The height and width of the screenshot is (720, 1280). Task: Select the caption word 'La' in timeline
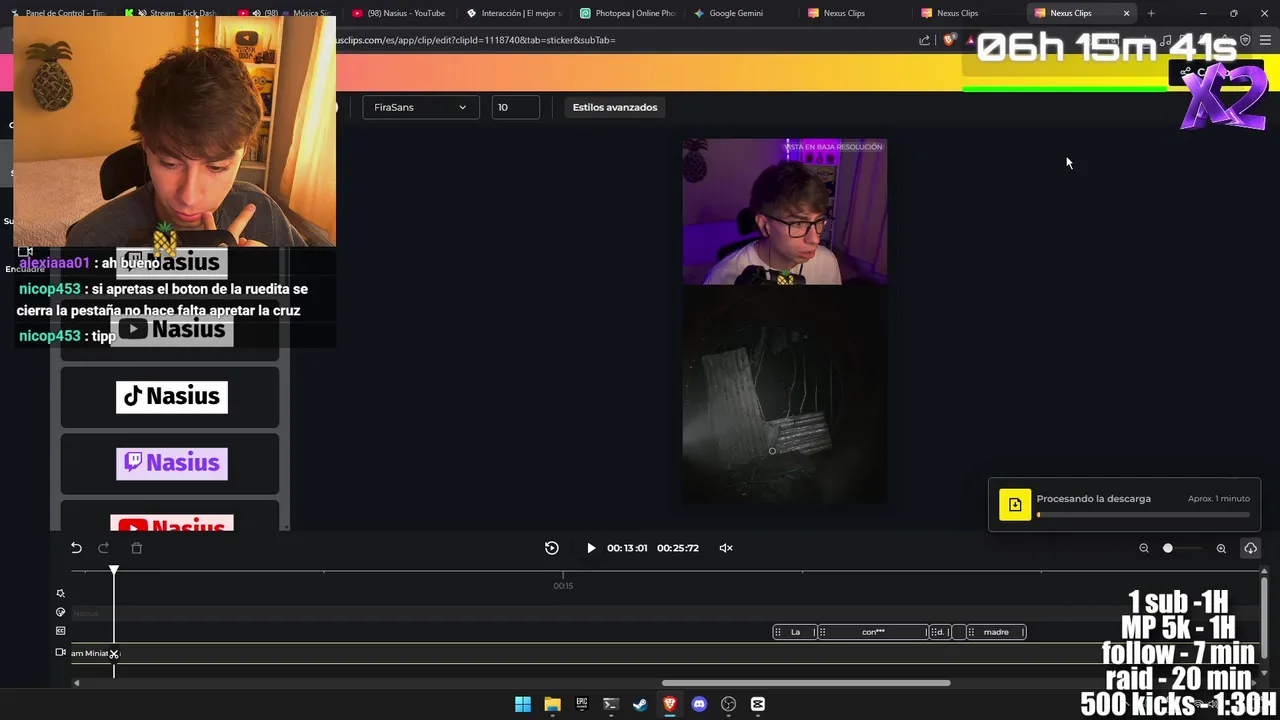pos(795,632)
